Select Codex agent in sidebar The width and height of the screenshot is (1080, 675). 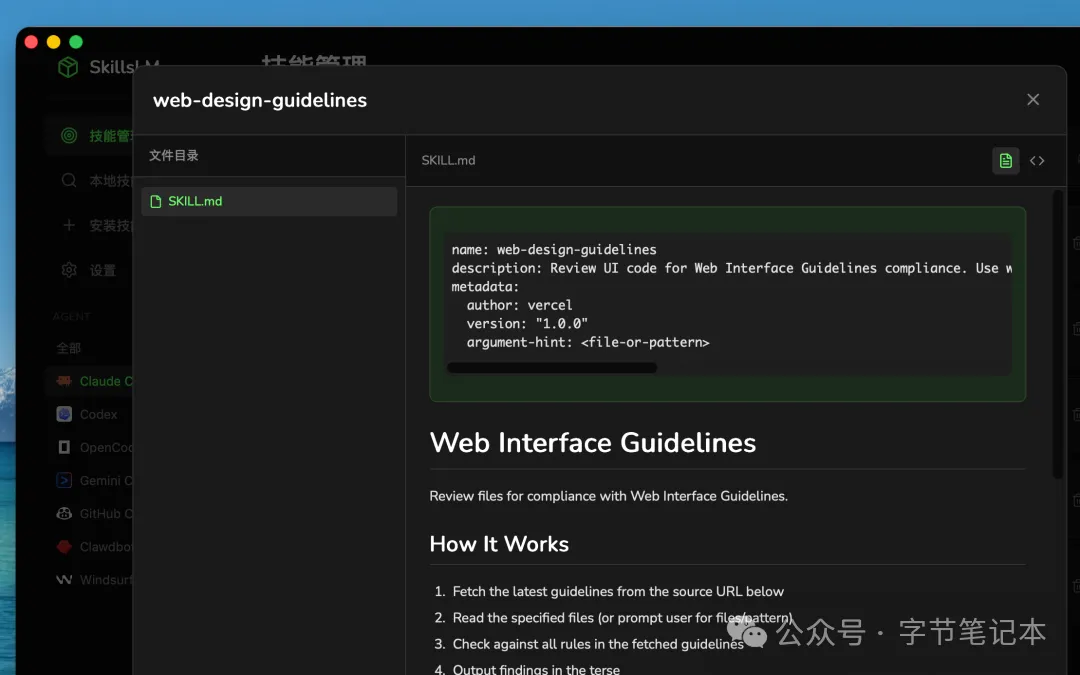(90, 414)
